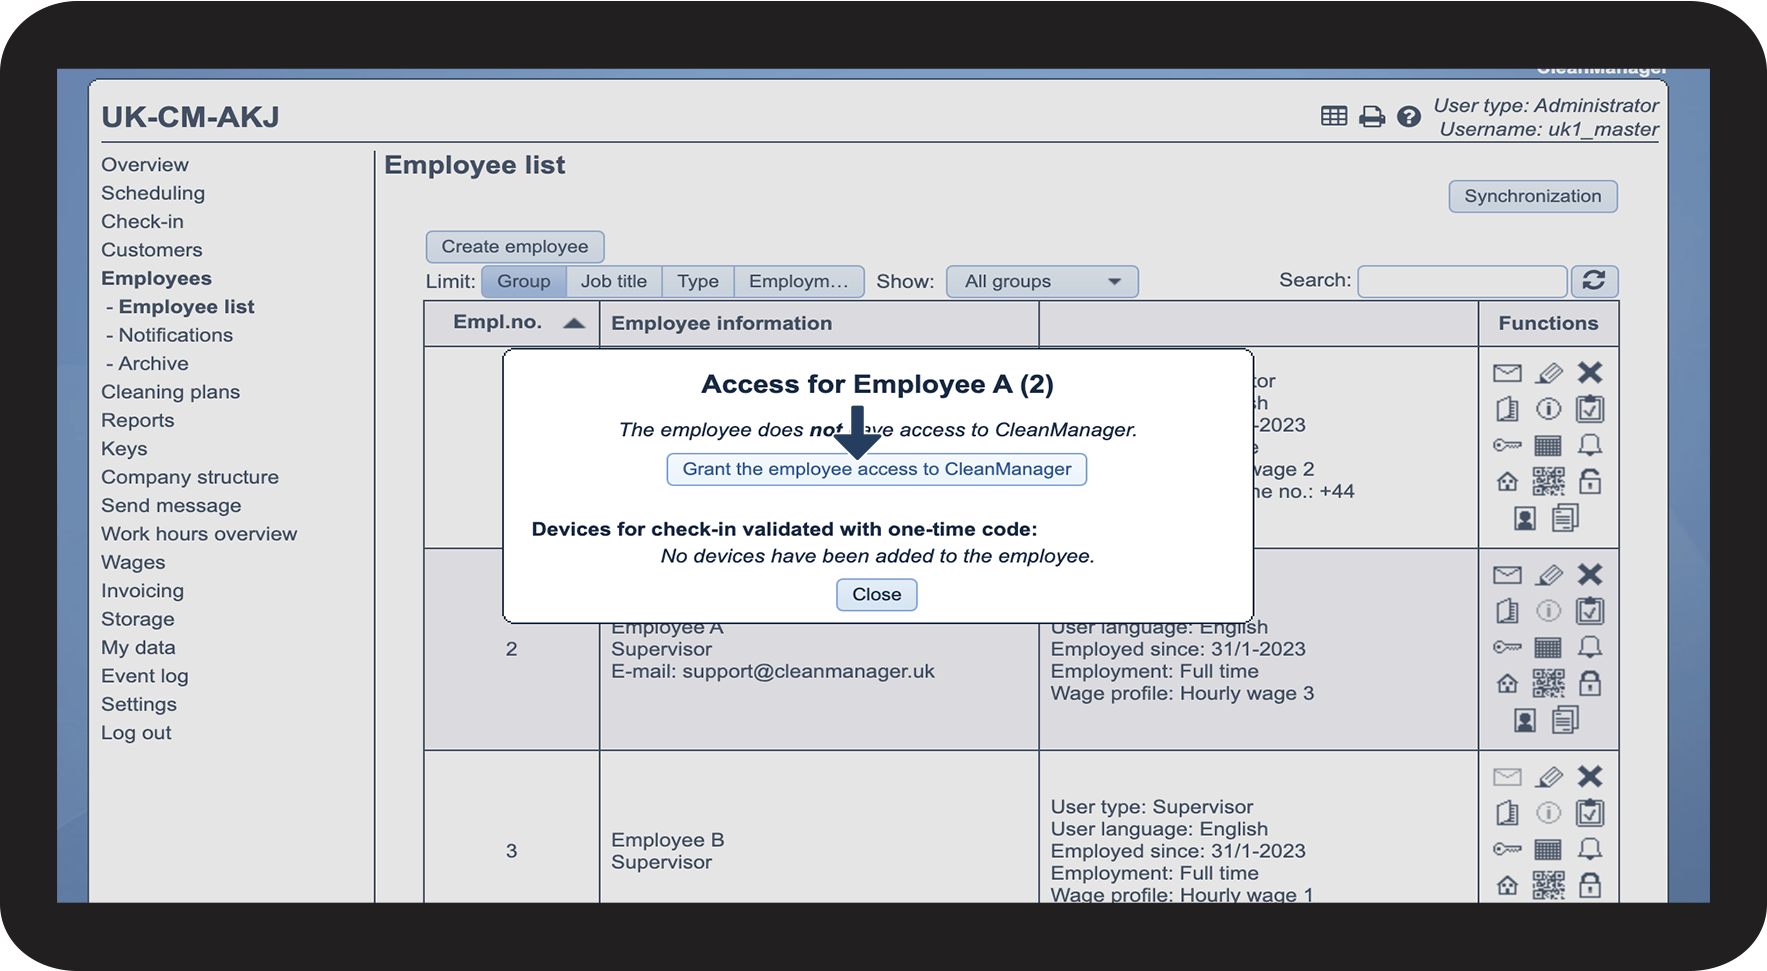Click Log out in the sidebar
The image size is (1767, 971).
(x=136, y=733)
